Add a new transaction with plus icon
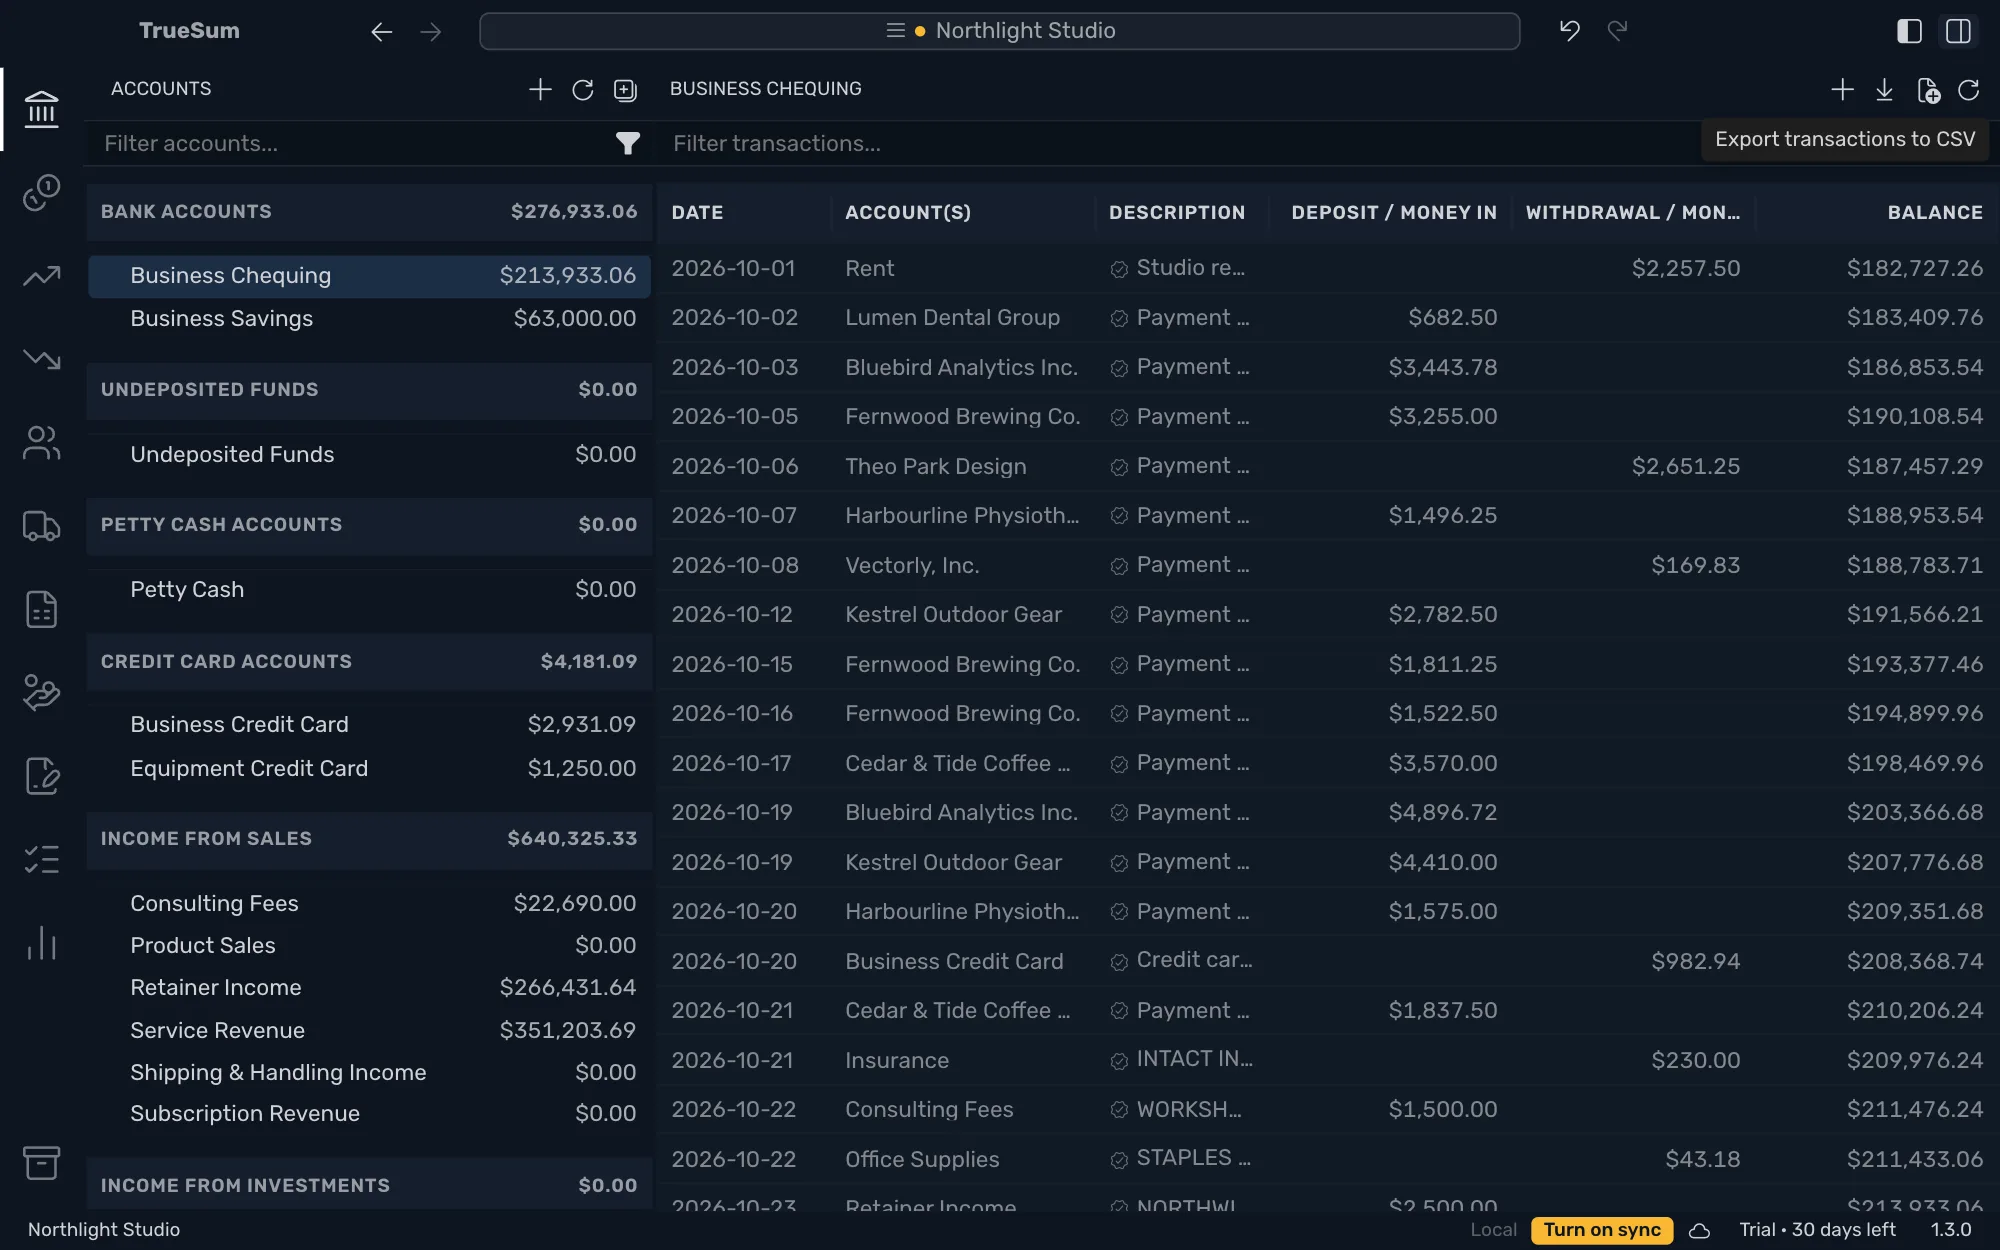The image size is (2000, 1250). (1842, 89)
